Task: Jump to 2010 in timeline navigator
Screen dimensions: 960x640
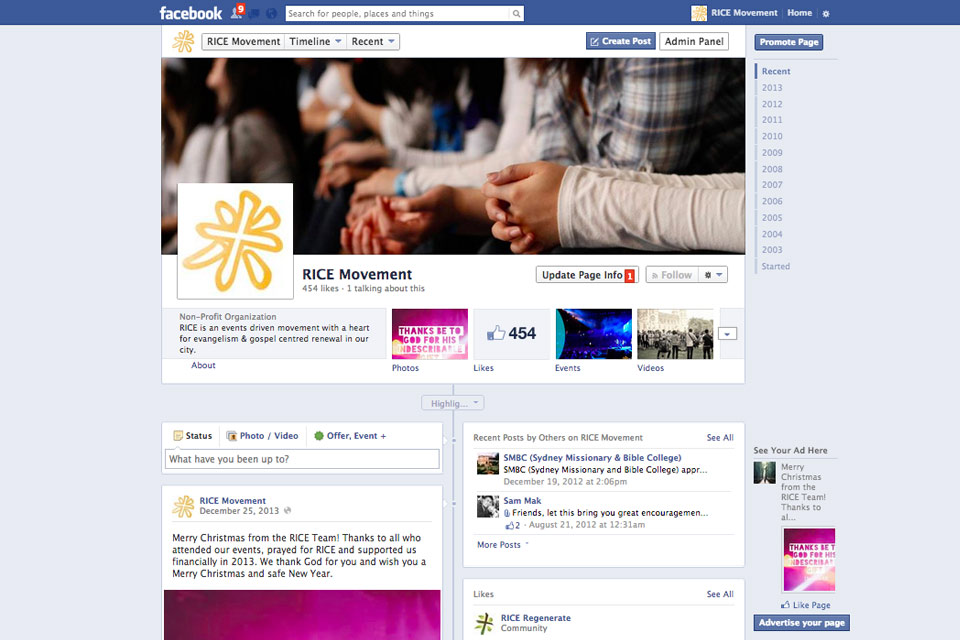Action: coord(772,136)
